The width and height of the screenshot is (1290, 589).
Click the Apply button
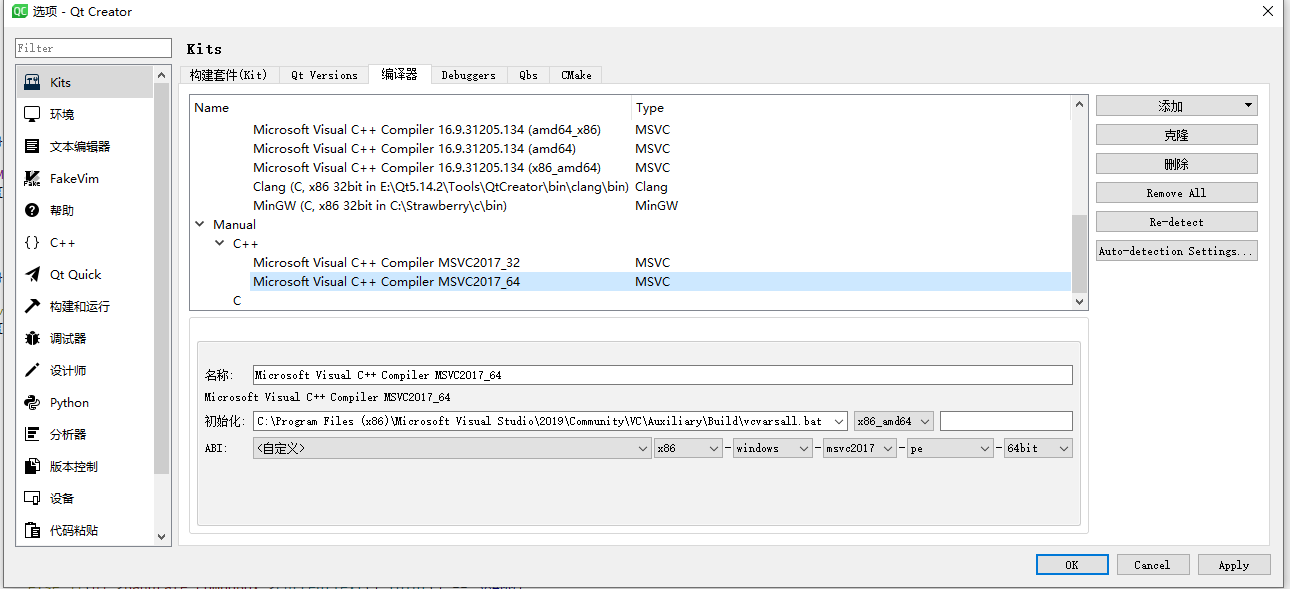[x=1234, y=565]
